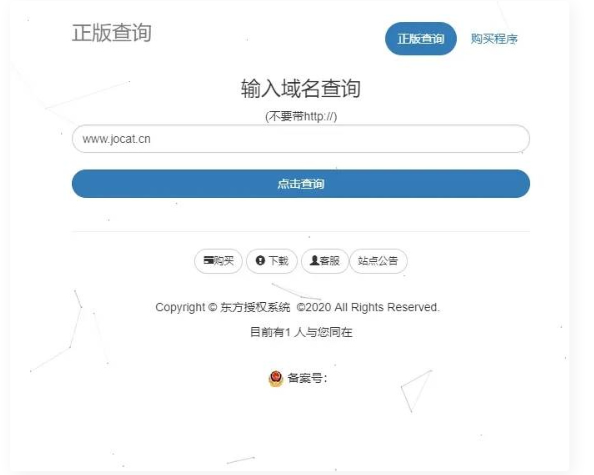Click the ©2020 All Rights Reserved text
Image resolution: width=594 pixels, height=475 pixels.
coord(368,307)
